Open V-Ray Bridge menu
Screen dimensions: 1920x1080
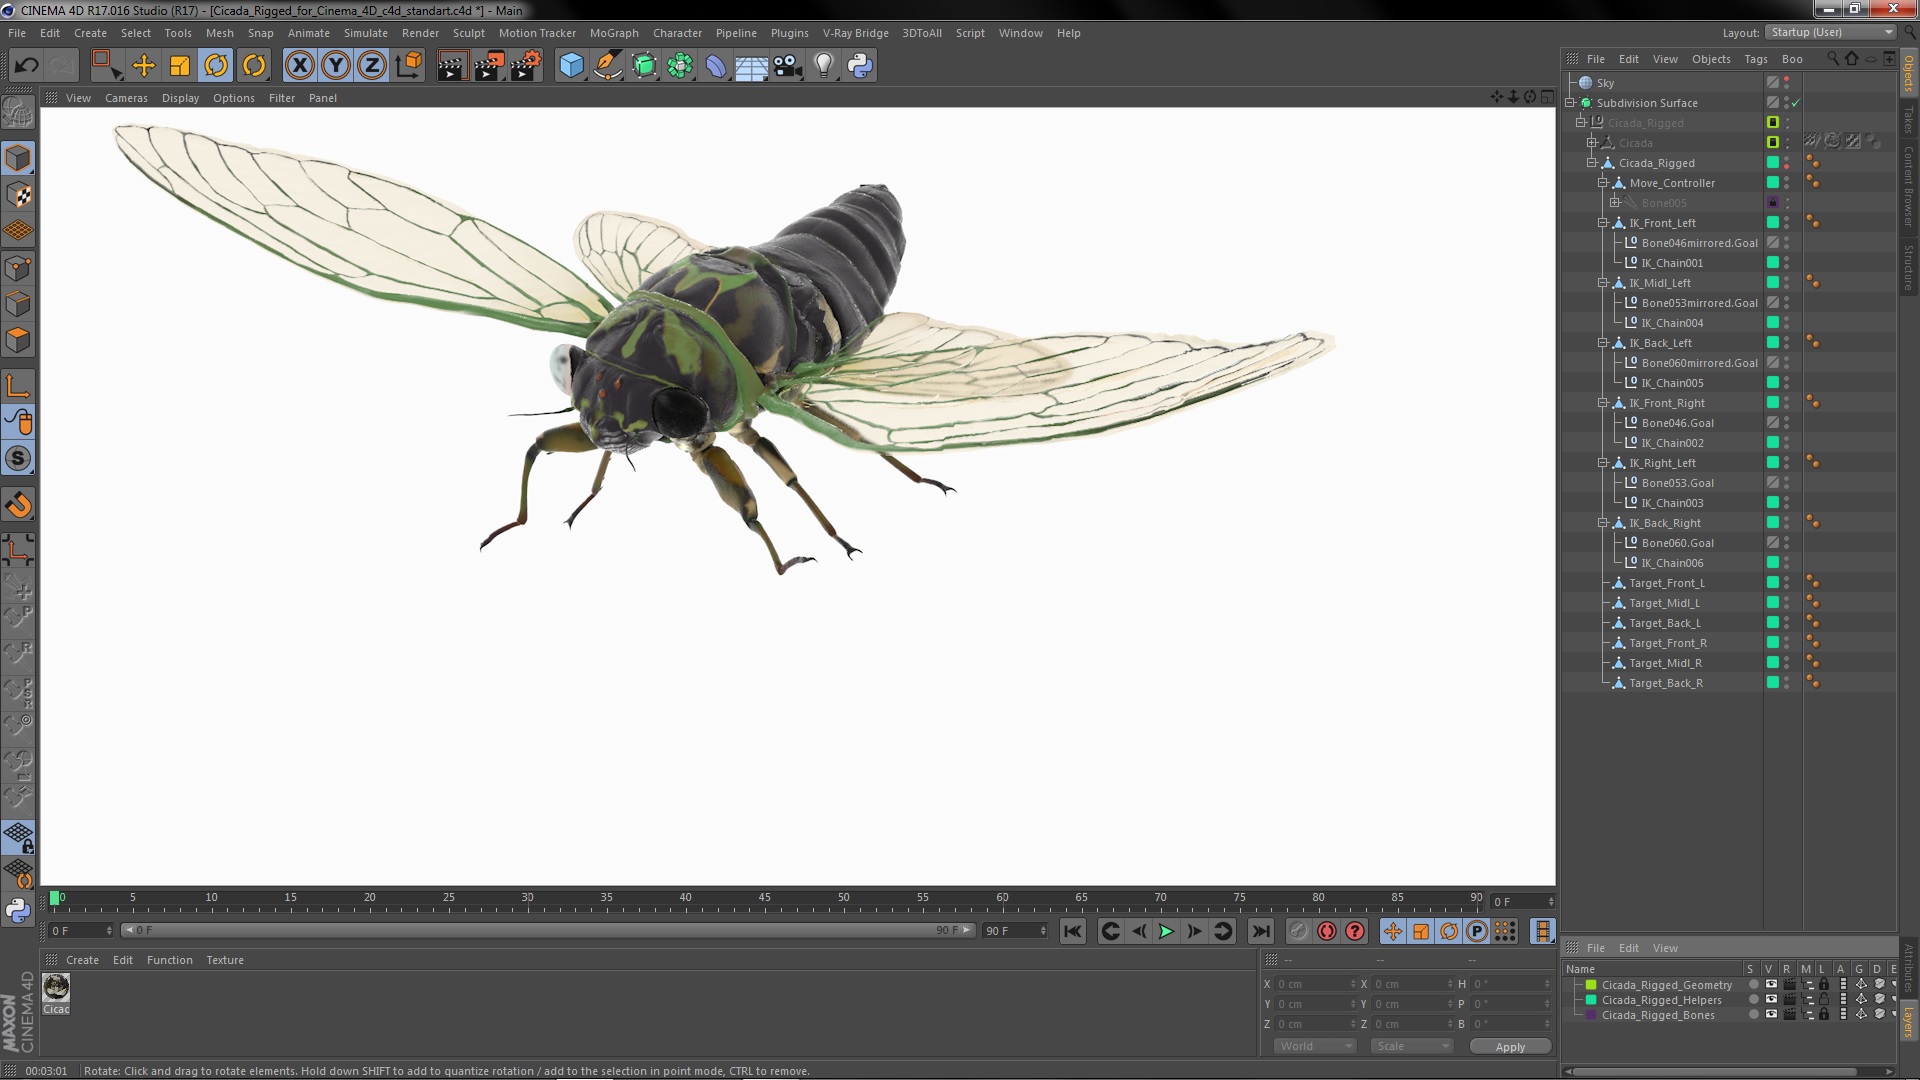pos(855,33)
